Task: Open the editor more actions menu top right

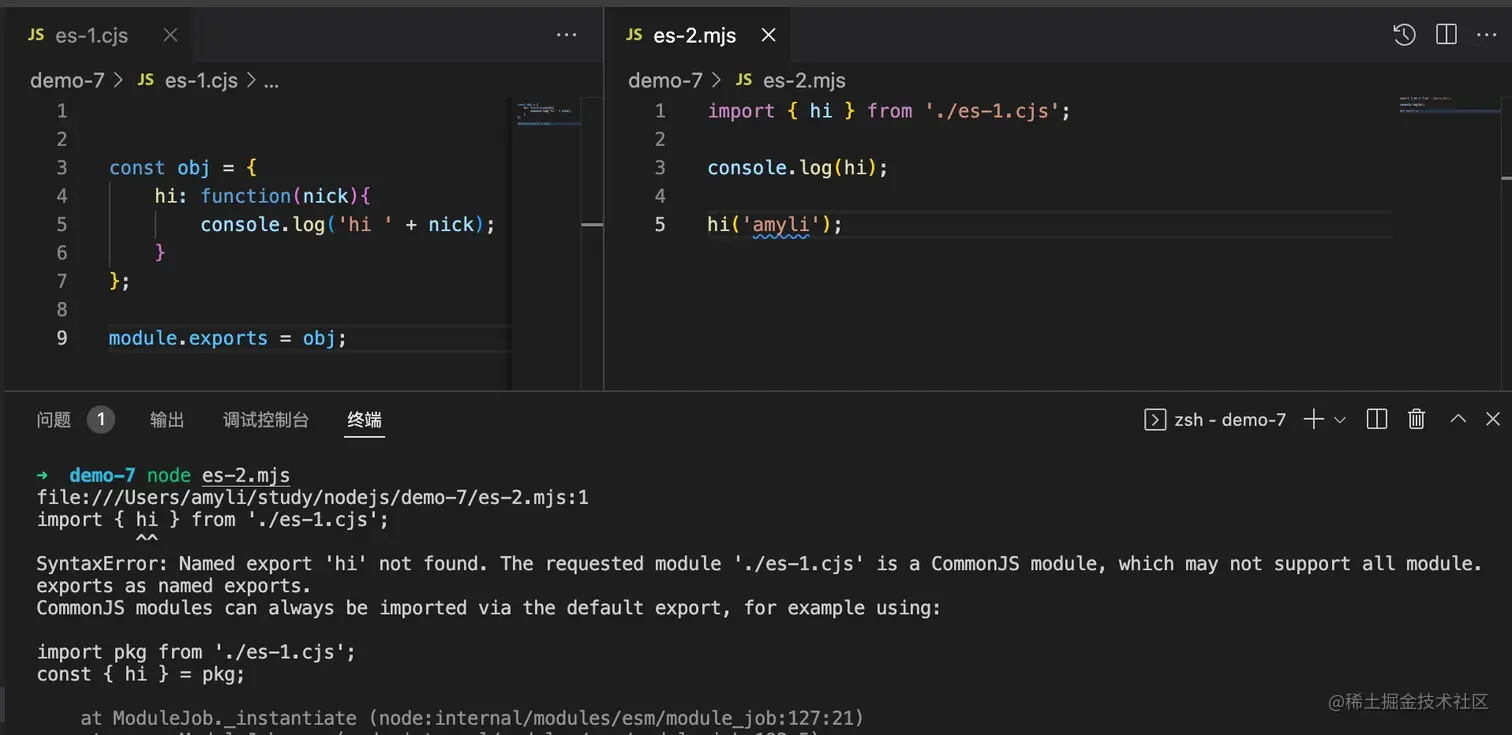Action: (1488, 34)
